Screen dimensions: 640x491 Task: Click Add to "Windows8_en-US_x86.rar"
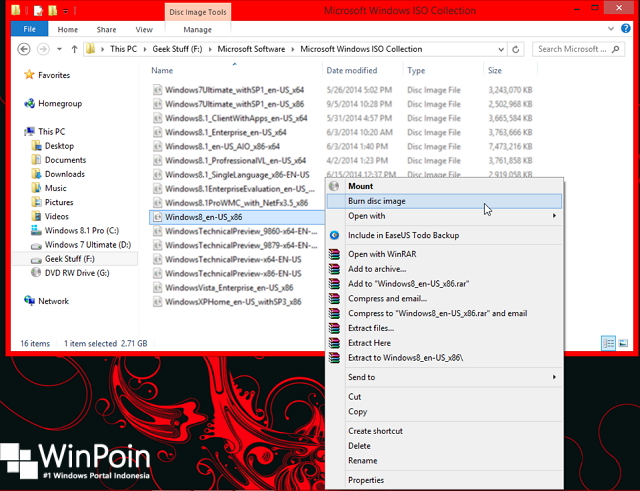444,284
